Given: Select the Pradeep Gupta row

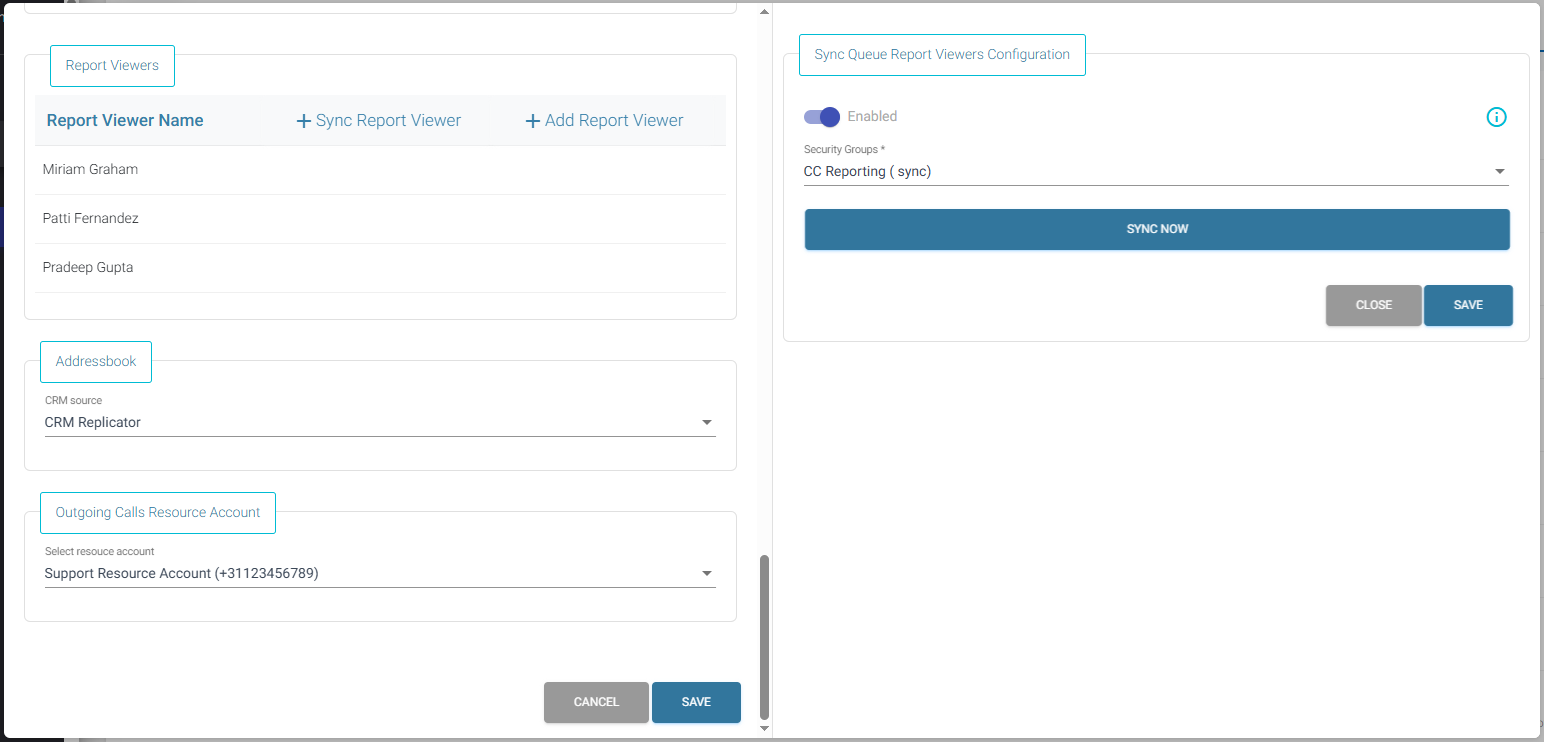Looking at the screenshot, I should click(380, 268).
